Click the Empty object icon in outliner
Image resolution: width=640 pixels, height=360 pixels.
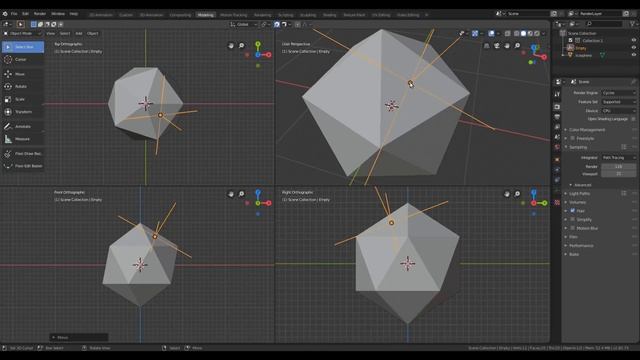571,48
